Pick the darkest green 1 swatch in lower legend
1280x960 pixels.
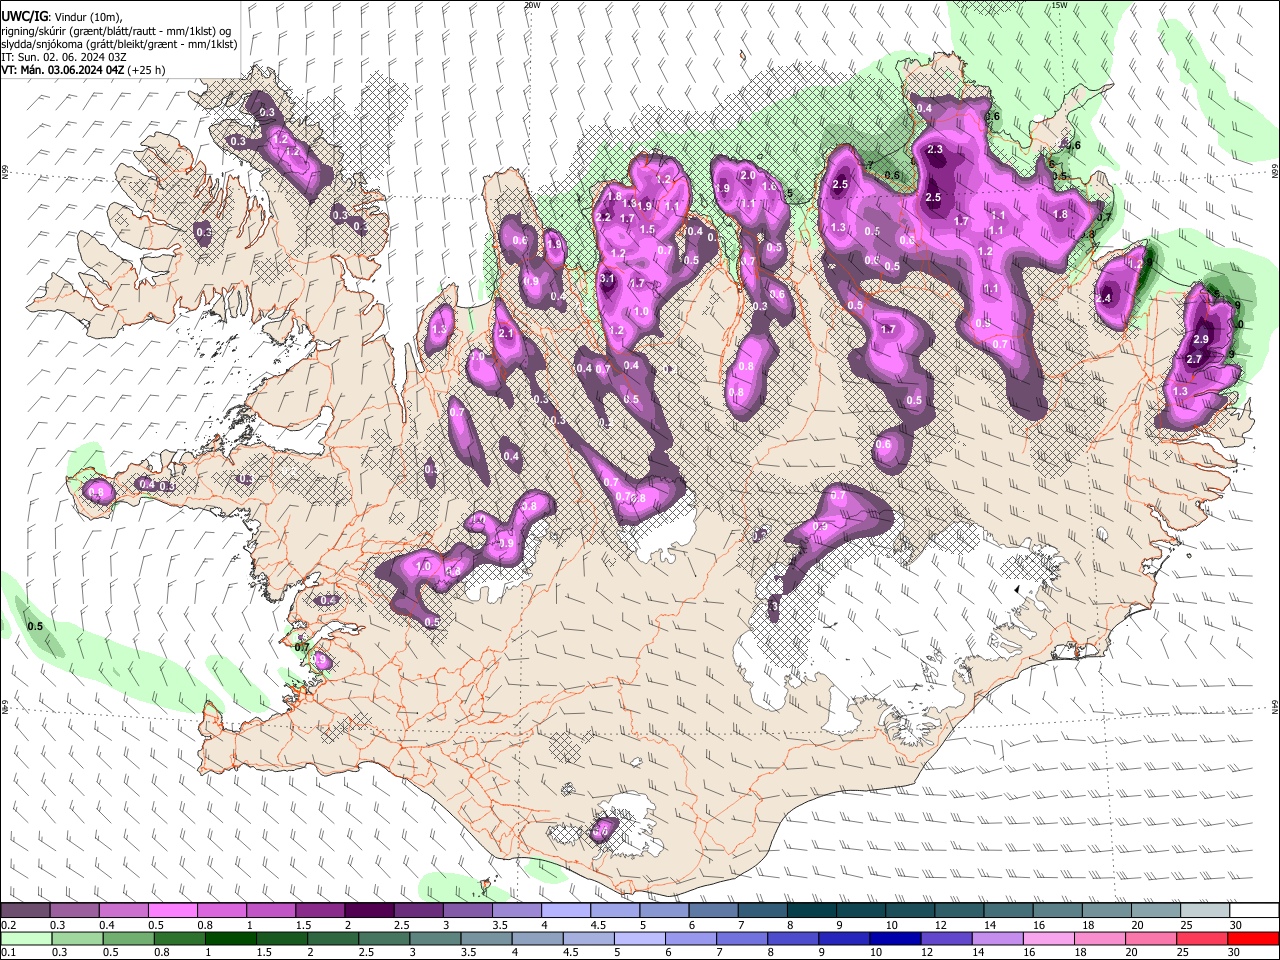(x=231, y=938)
